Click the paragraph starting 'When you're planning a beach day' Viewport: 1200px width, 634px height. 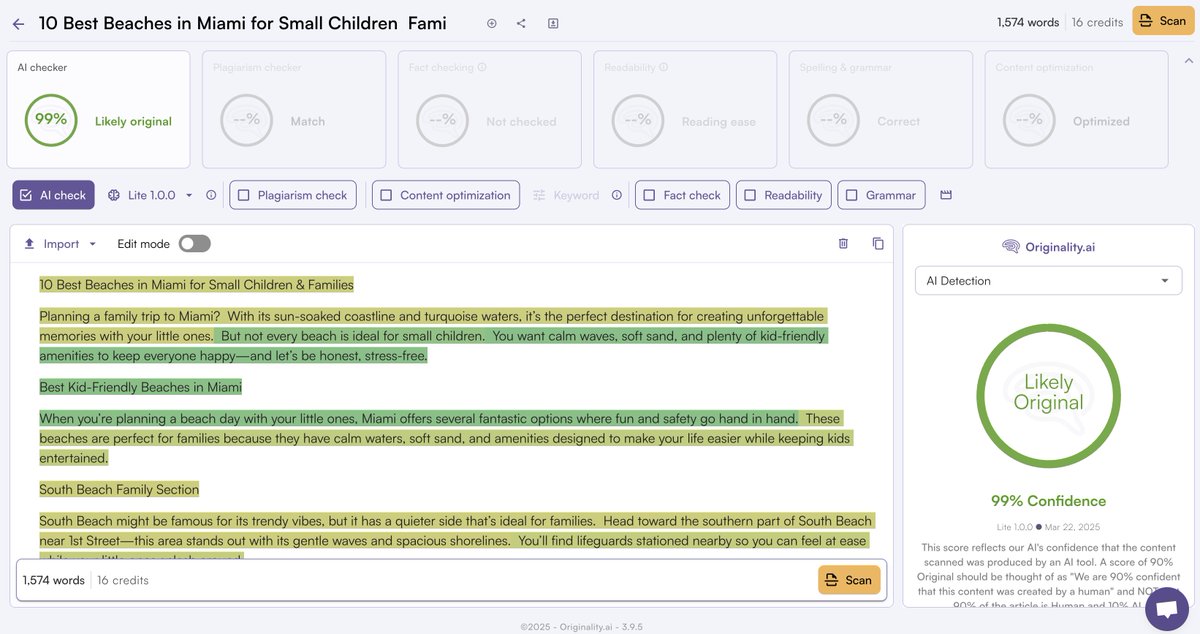[446, 438]
